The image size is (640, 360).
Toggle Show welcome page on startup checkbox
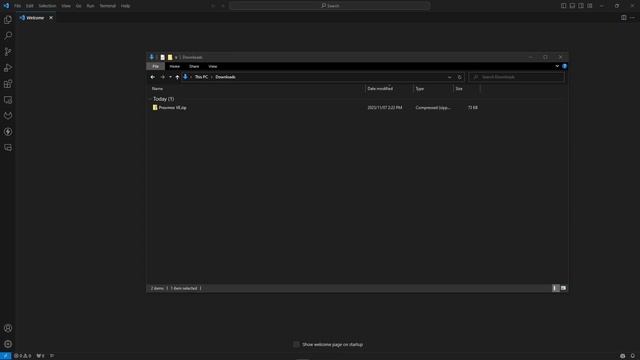click(296, 344)
